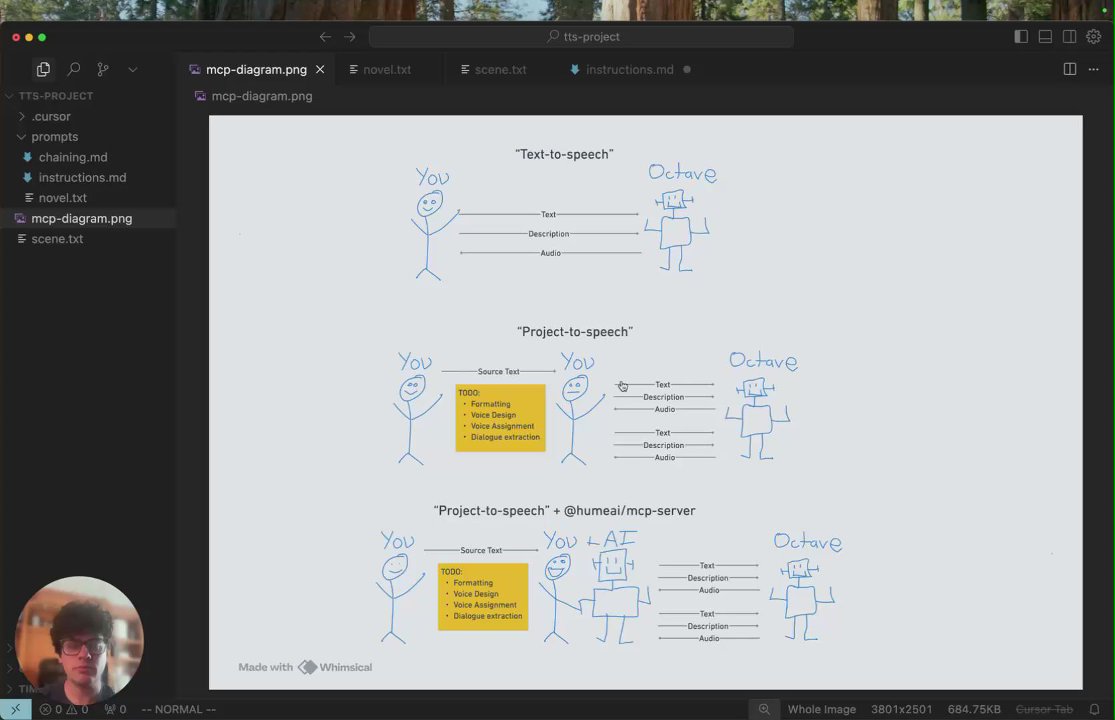Screen dimensions: 1115x720
Task: Click the webcam video overlay
Action: tap(79, 640)
